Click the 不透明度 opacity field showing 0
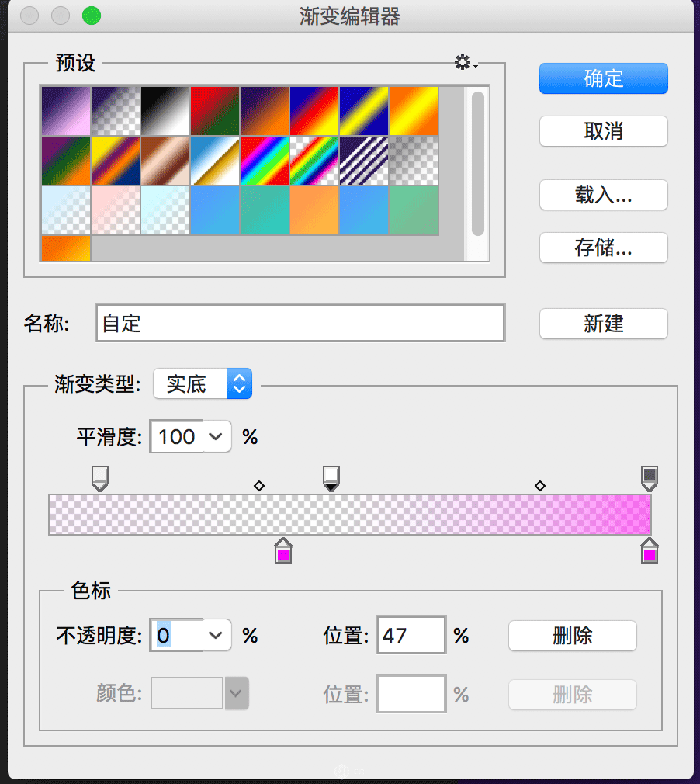 click(x=176, y=635)
